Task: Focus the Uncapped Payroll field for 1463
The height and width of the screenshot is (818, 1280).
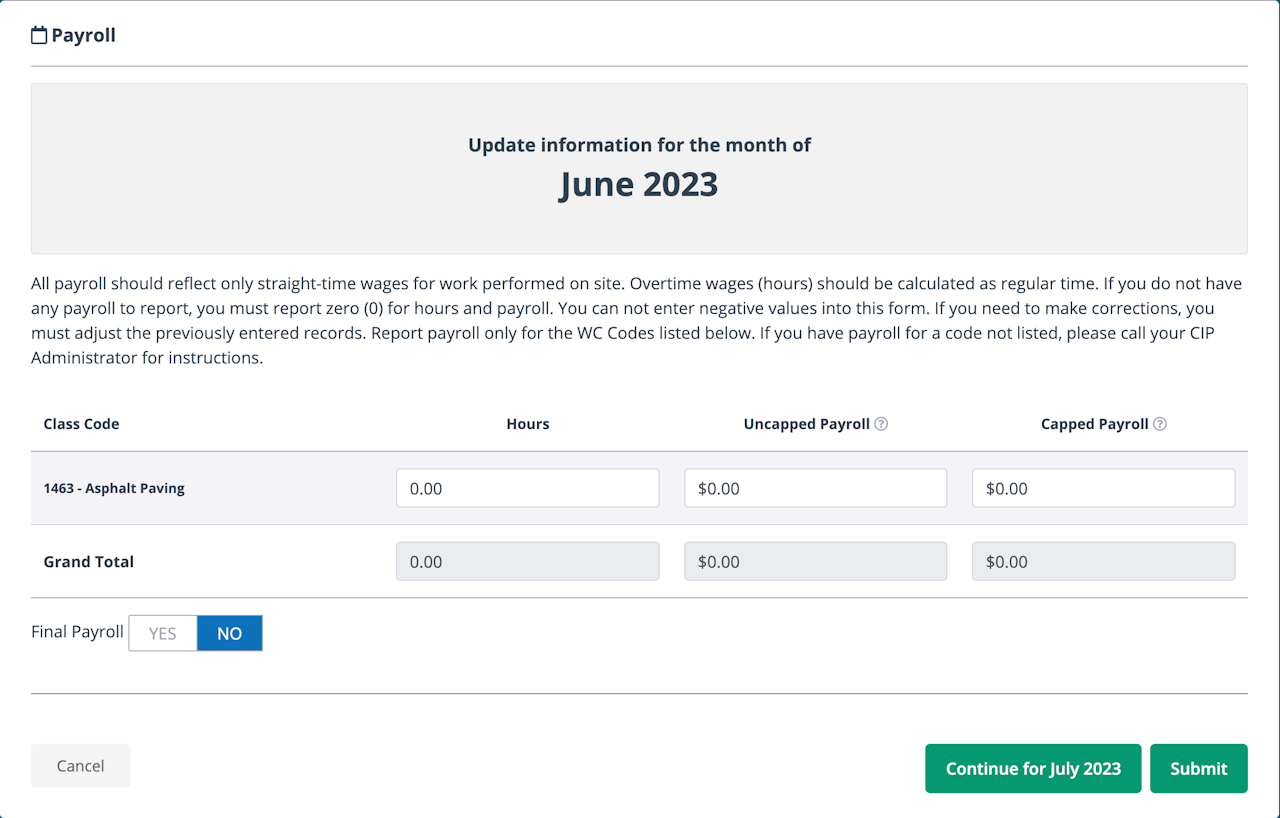Action: [x=815, y=488]
